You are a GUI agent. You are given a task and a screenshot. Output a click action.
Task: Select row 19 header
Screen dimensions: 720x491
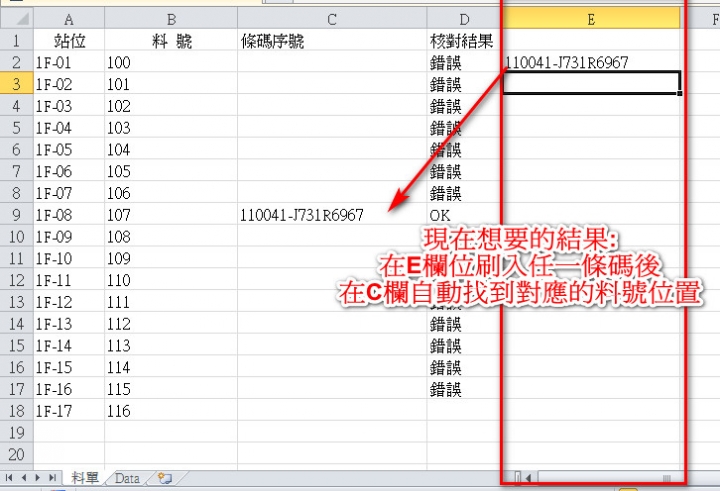pyautogui.click(x=17, y=432)
